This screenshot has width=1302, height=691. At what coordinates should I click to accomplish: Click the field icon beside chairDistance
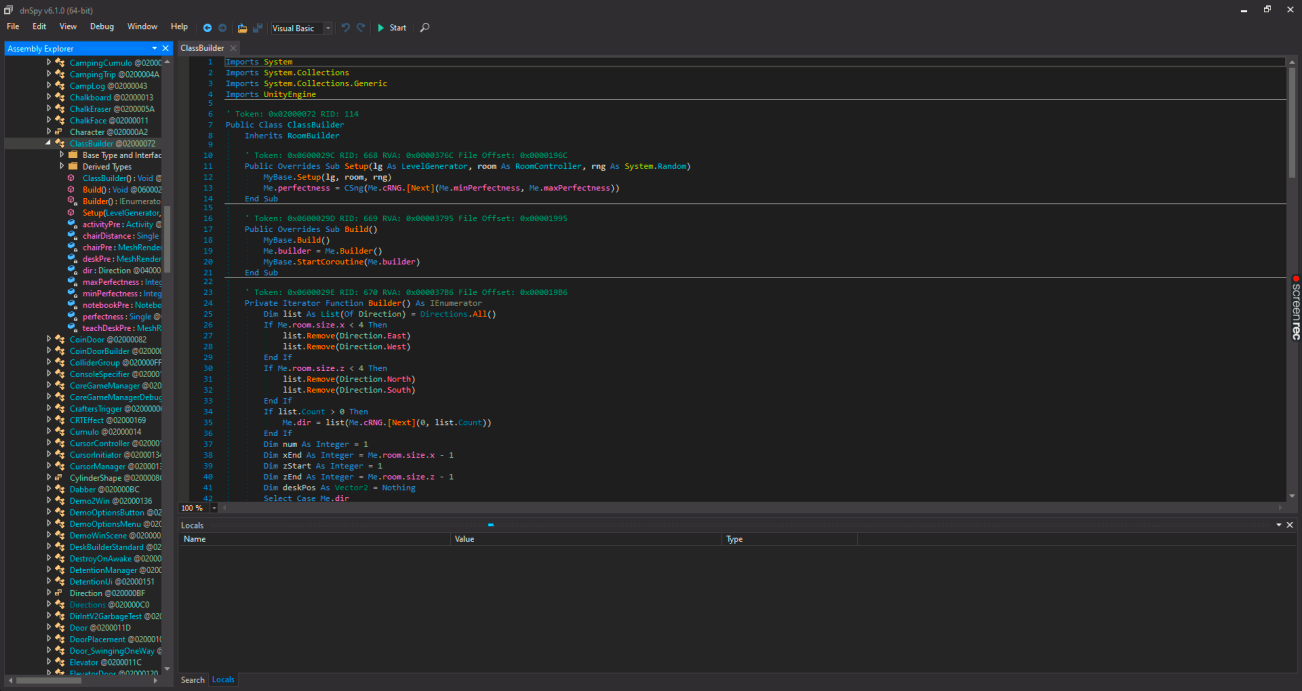click(71, 236)
